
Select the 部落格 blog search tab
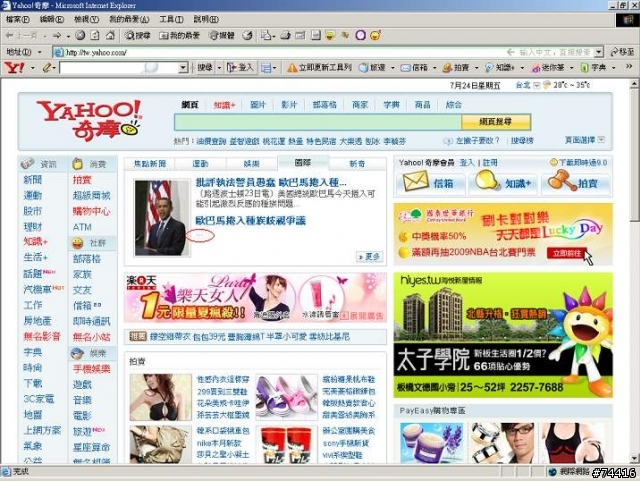coord(324,105)
